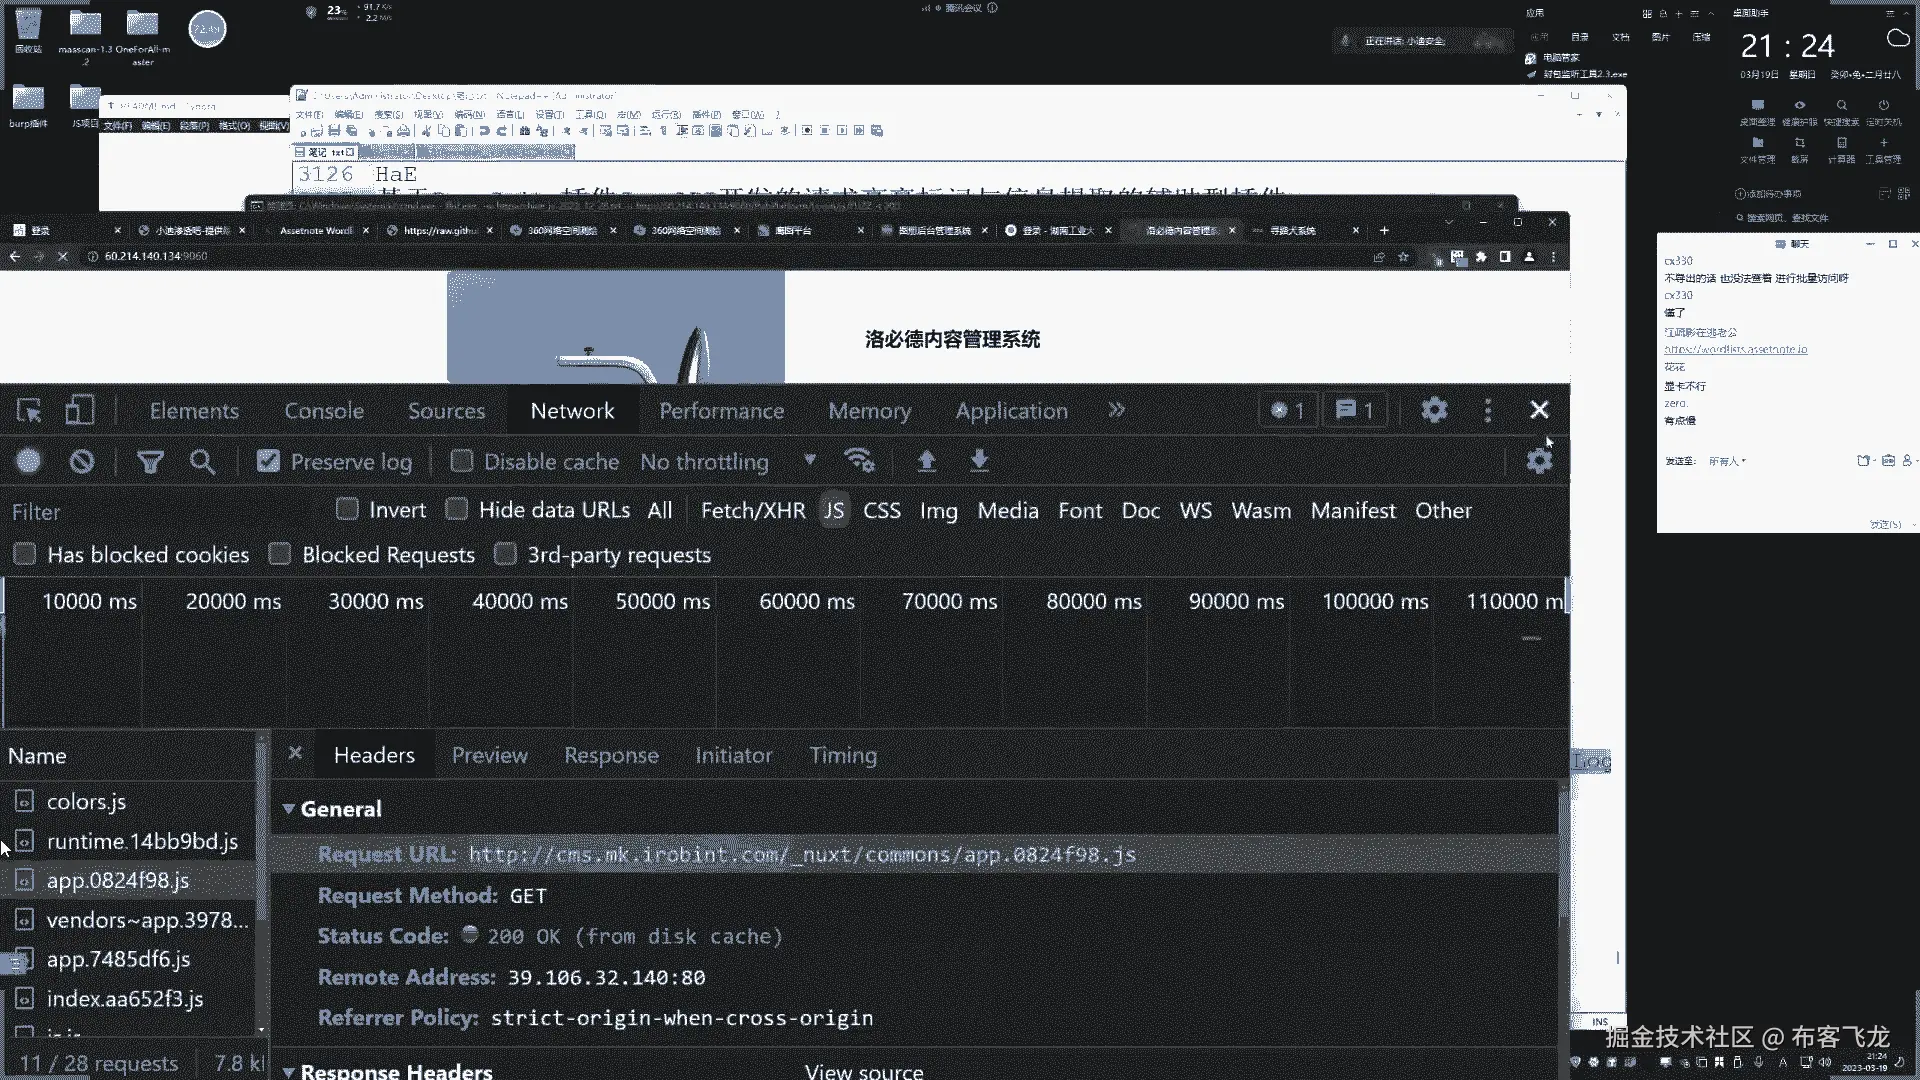The image size is (1920, 1080).
Task: Open the Response tab
Action: (611, 756)
